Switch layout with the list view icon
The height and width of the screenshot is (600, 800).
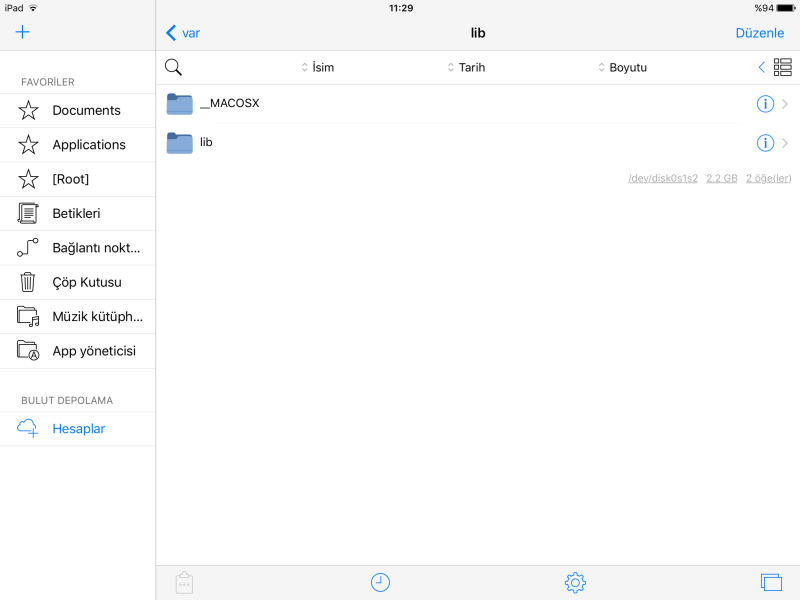point(782,67)
